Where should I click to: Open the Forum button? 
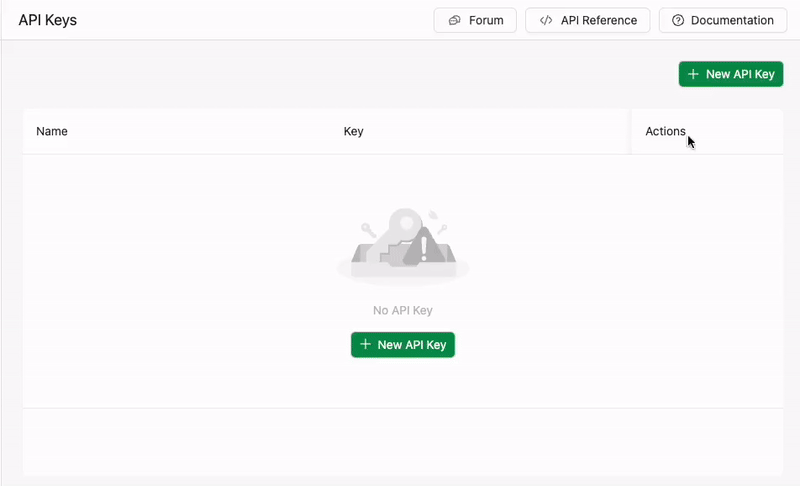tap(475, 20)
